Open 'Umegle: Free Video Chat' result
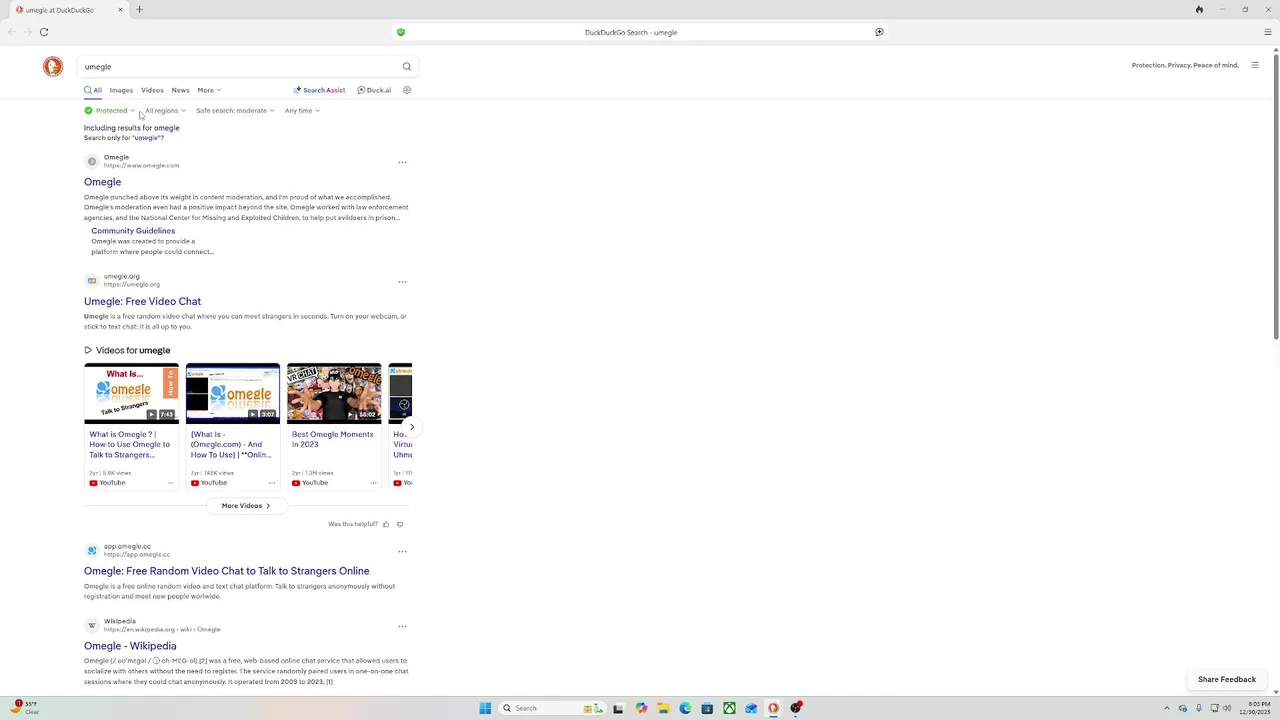 [x=142, y=301]
